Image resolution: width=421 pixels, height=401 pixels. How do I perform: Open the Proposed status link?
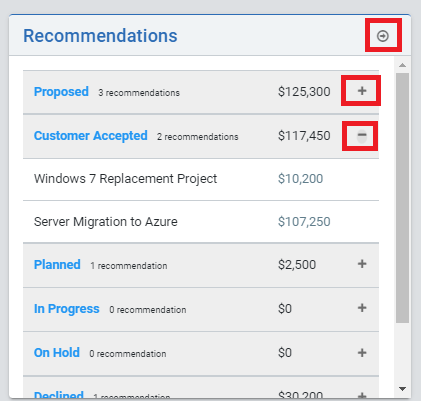point(61,91)
